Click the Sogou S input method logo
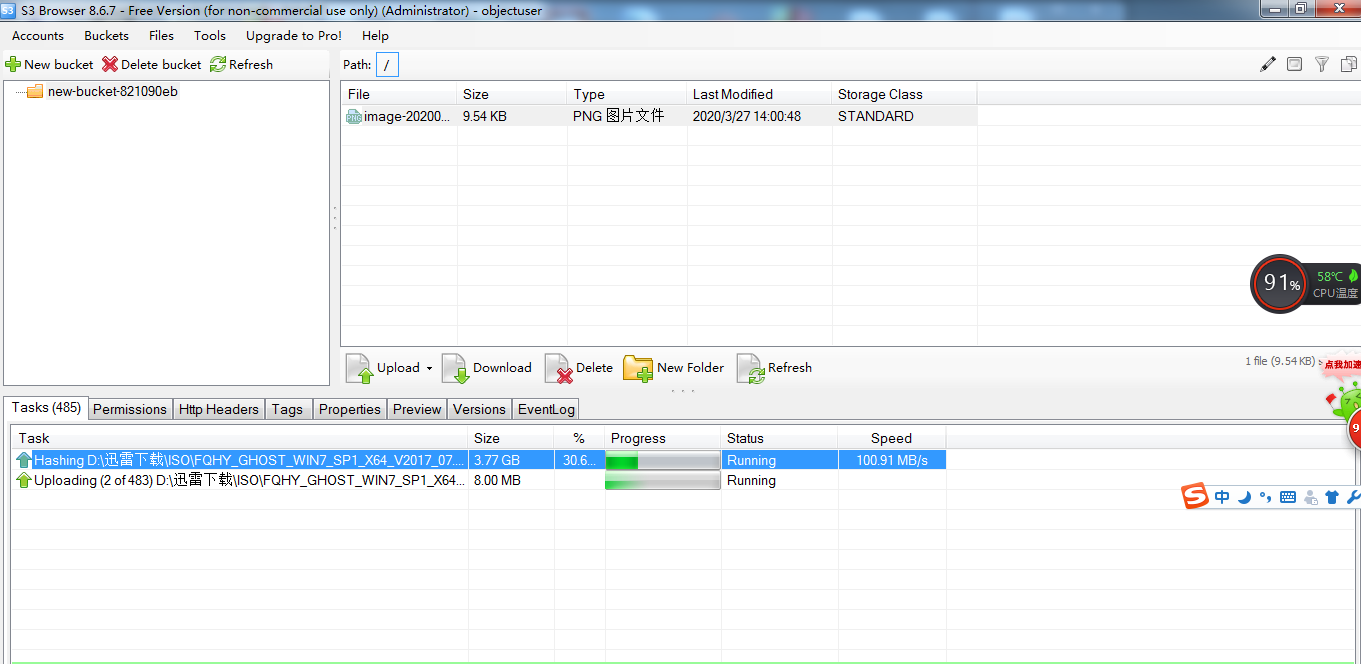The width and height of the screenshot is (1361, 664). pyautogui.click(x=1196, y=496)
